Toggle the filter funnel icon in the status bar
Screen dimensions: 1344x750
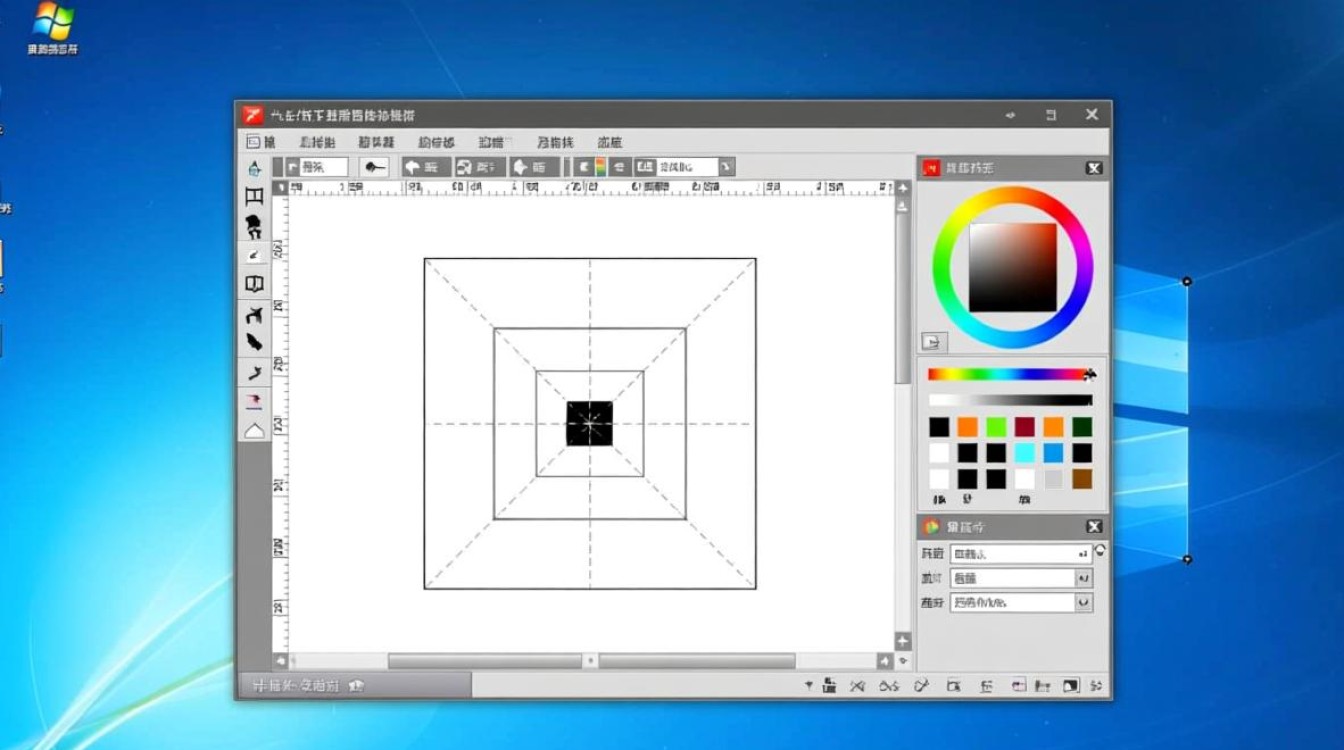(x=807, y=687)
